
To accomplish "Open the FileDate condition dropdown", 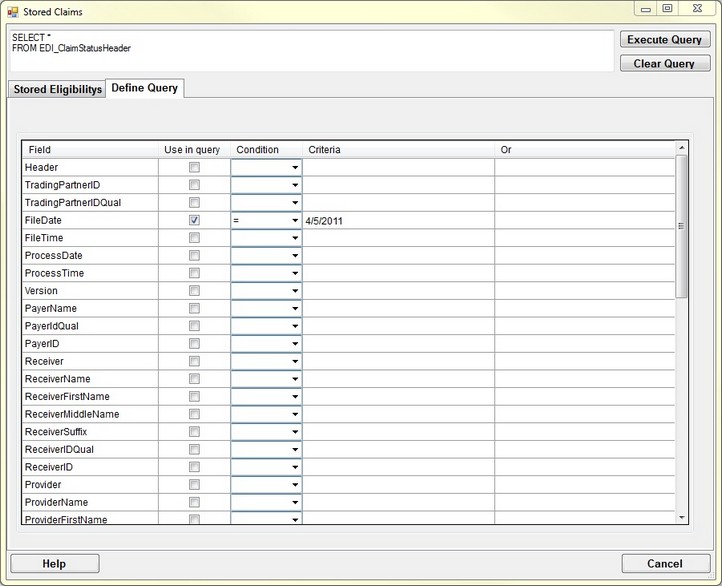I will (295, 221).
